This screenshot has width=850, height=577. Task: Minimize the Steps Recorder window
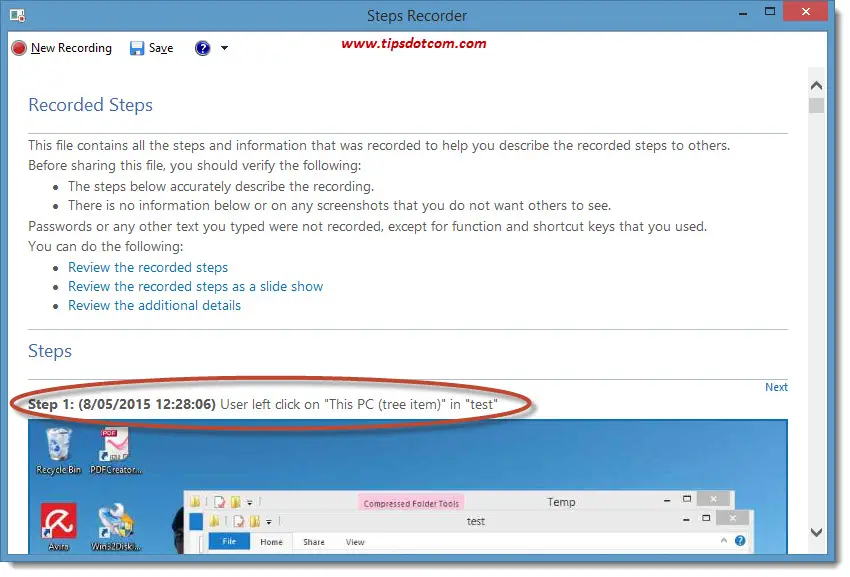743,12
